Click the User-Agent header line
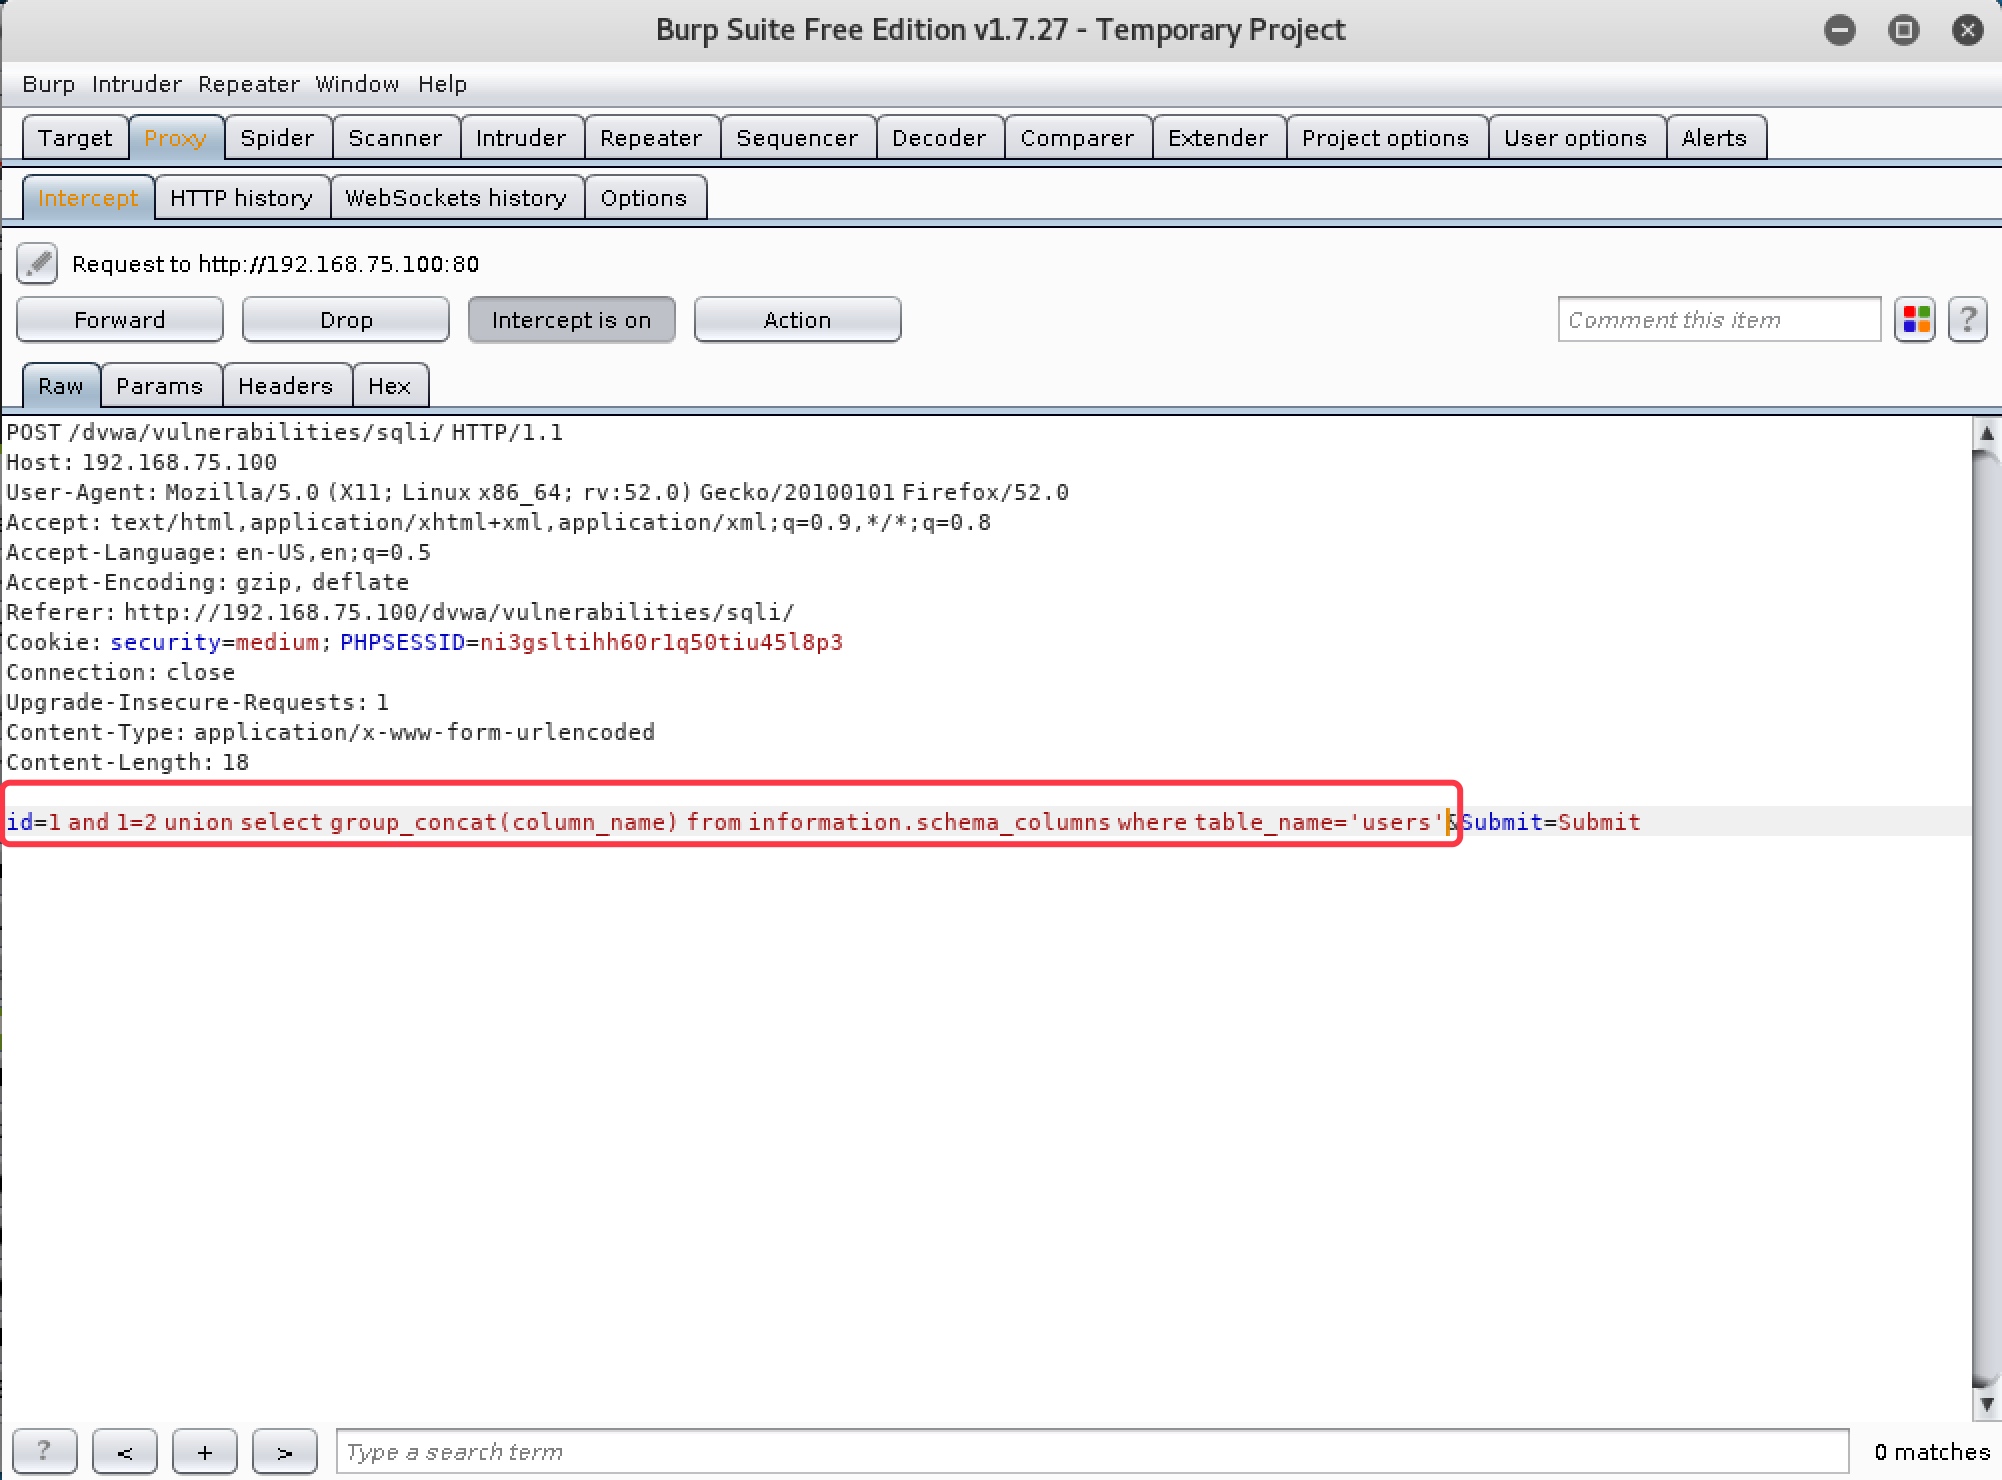2002x1480 pixels. tap(537, 492)
